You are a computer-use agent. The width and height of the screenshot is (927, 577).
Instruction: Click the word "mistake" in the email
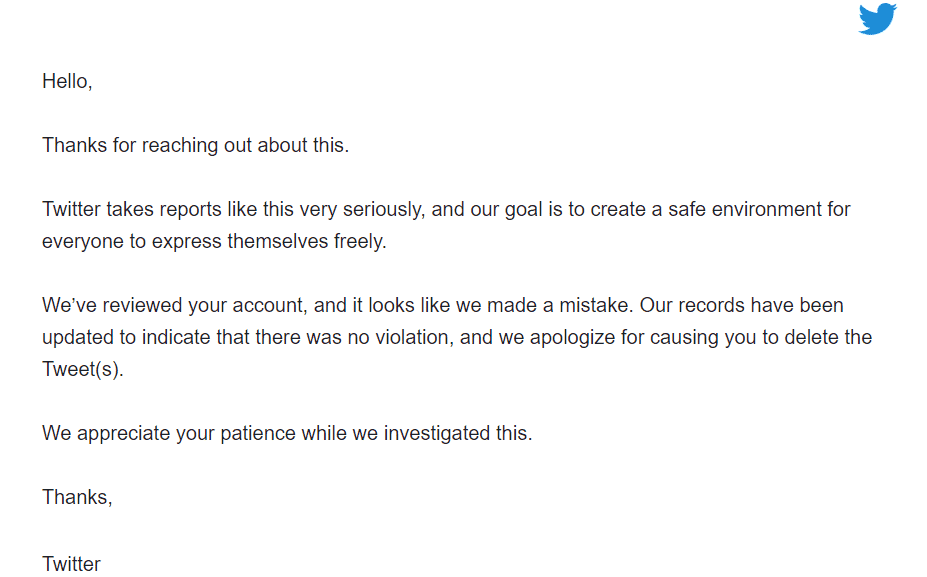click(x=595, y=305)
